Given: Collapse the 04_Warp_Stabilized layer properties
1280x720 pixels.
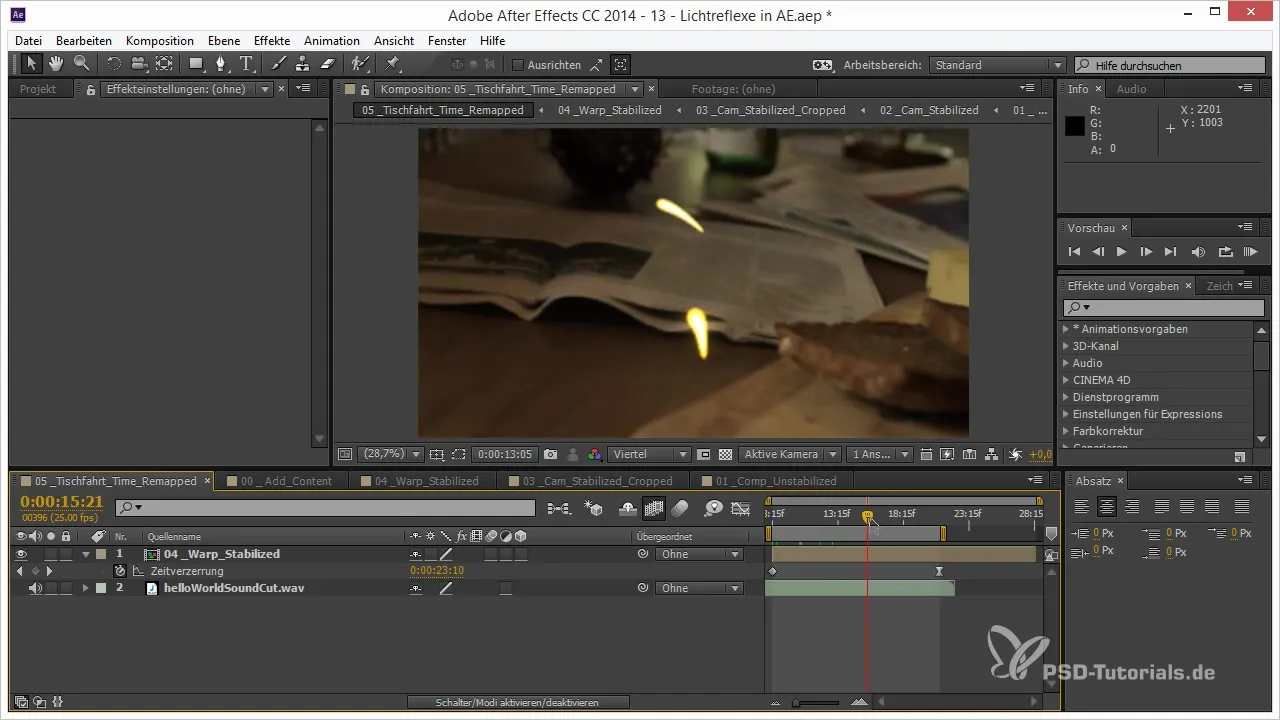Looking at the screenshot, I should click(86, 554).
